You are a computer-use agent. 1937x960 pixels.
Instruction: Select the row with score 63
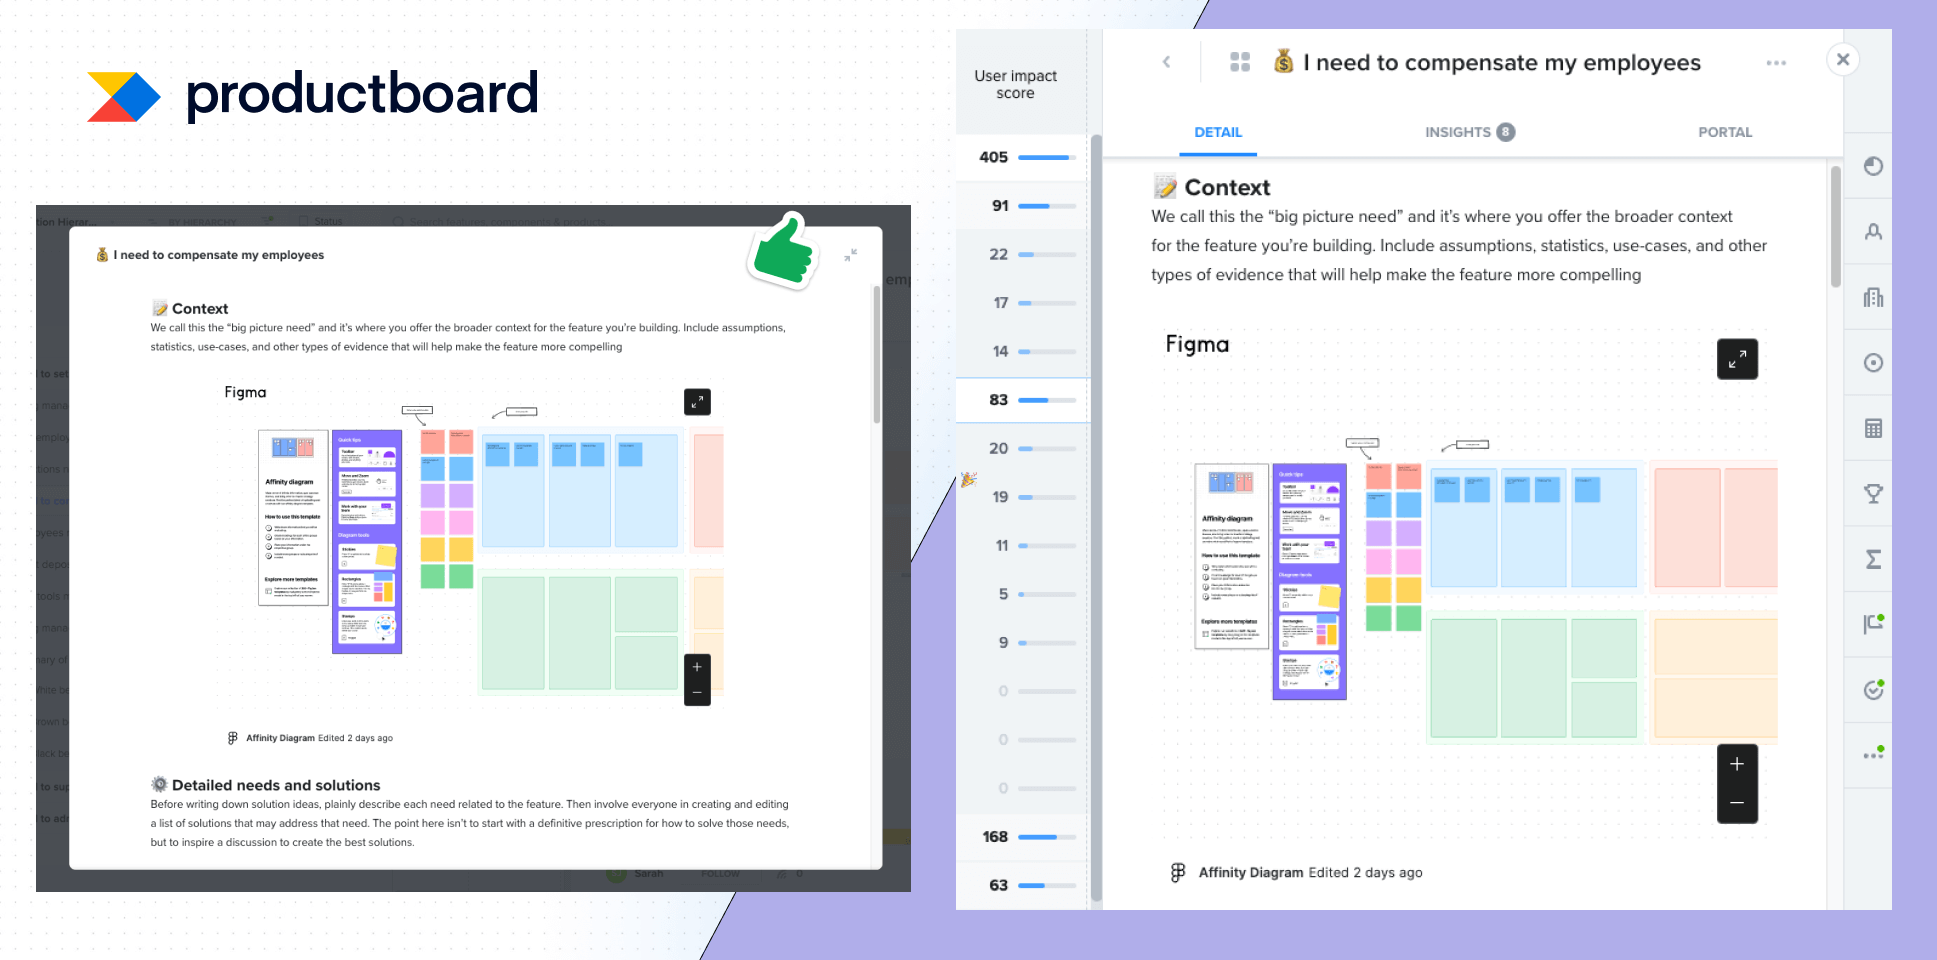(1022, 885)
